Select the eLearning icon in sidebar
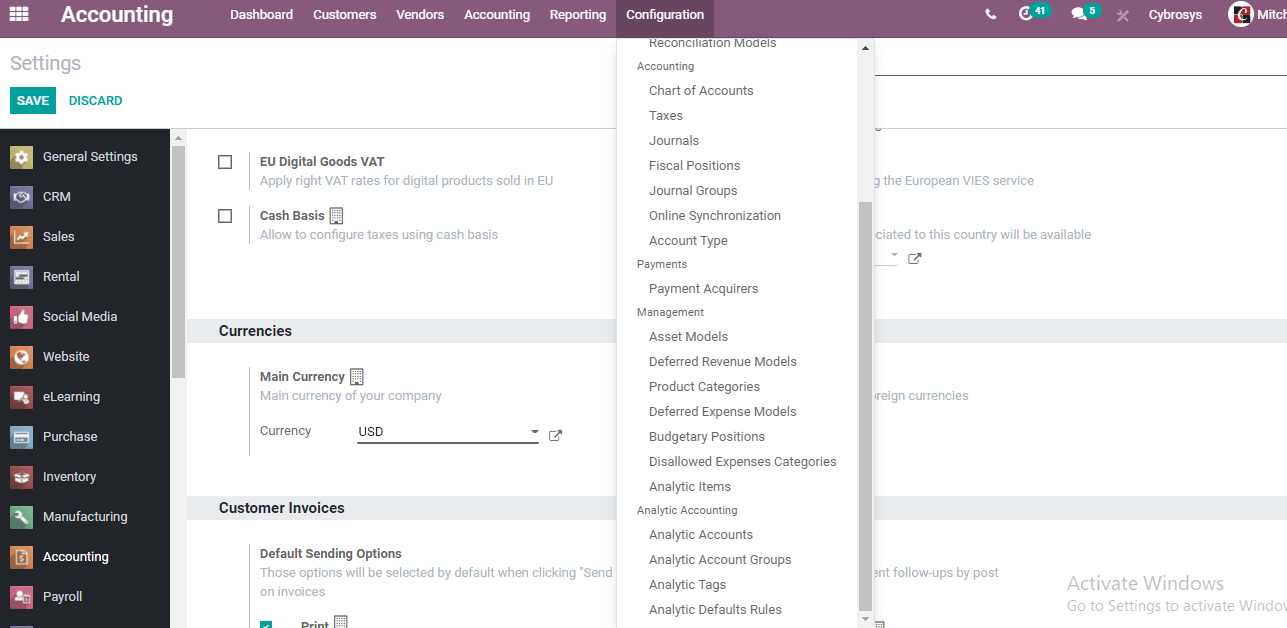 22,397
